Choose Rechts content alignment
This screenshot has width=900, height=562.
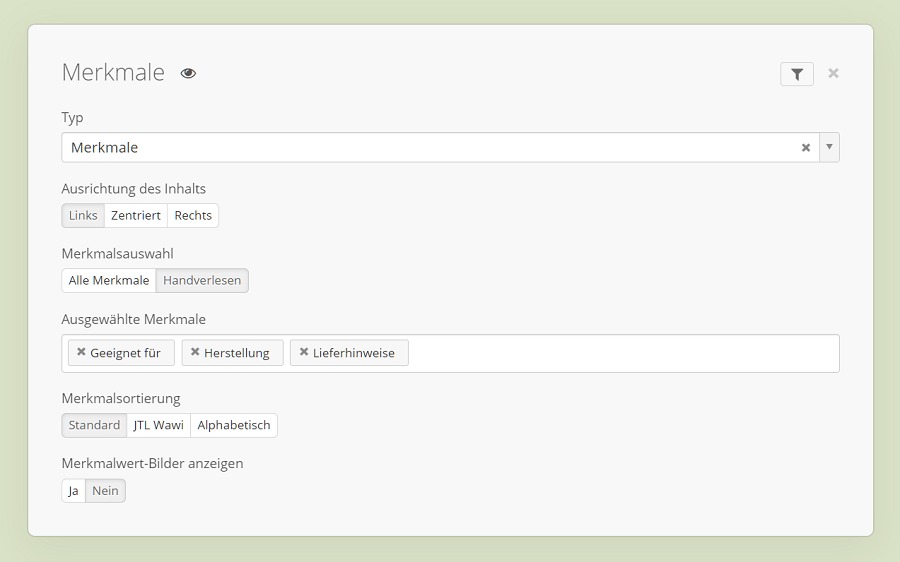(x=193, y=216)
